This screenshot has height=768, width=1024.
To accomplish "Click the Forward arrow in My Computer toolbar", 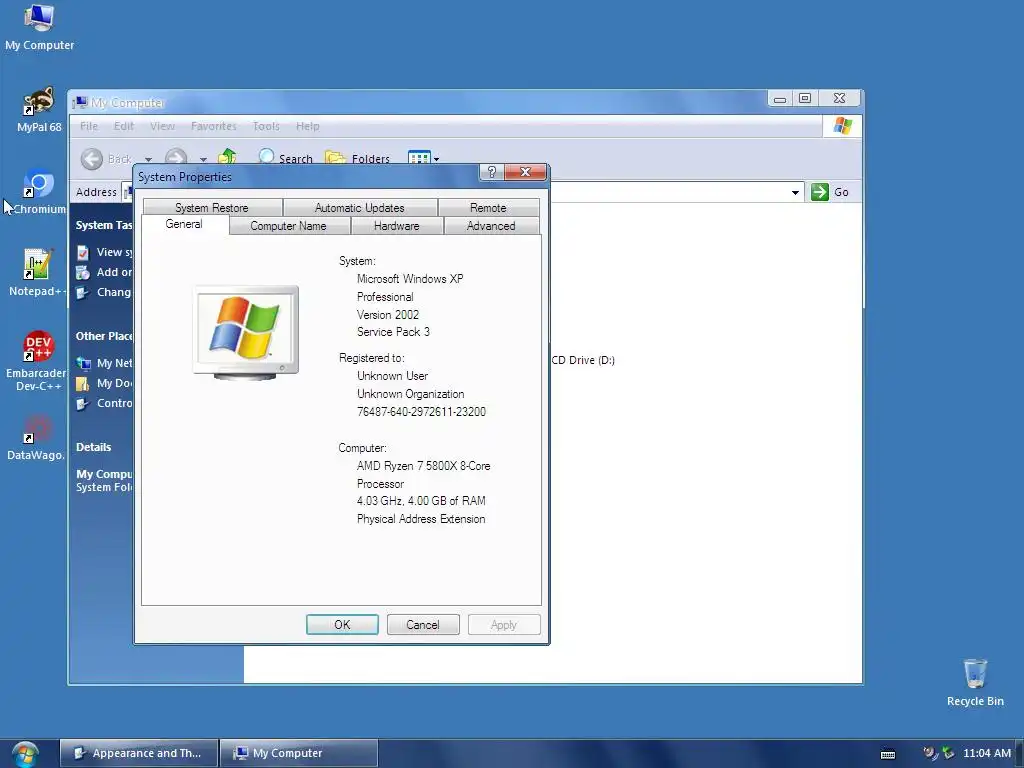I will click(x=176, y=157).
